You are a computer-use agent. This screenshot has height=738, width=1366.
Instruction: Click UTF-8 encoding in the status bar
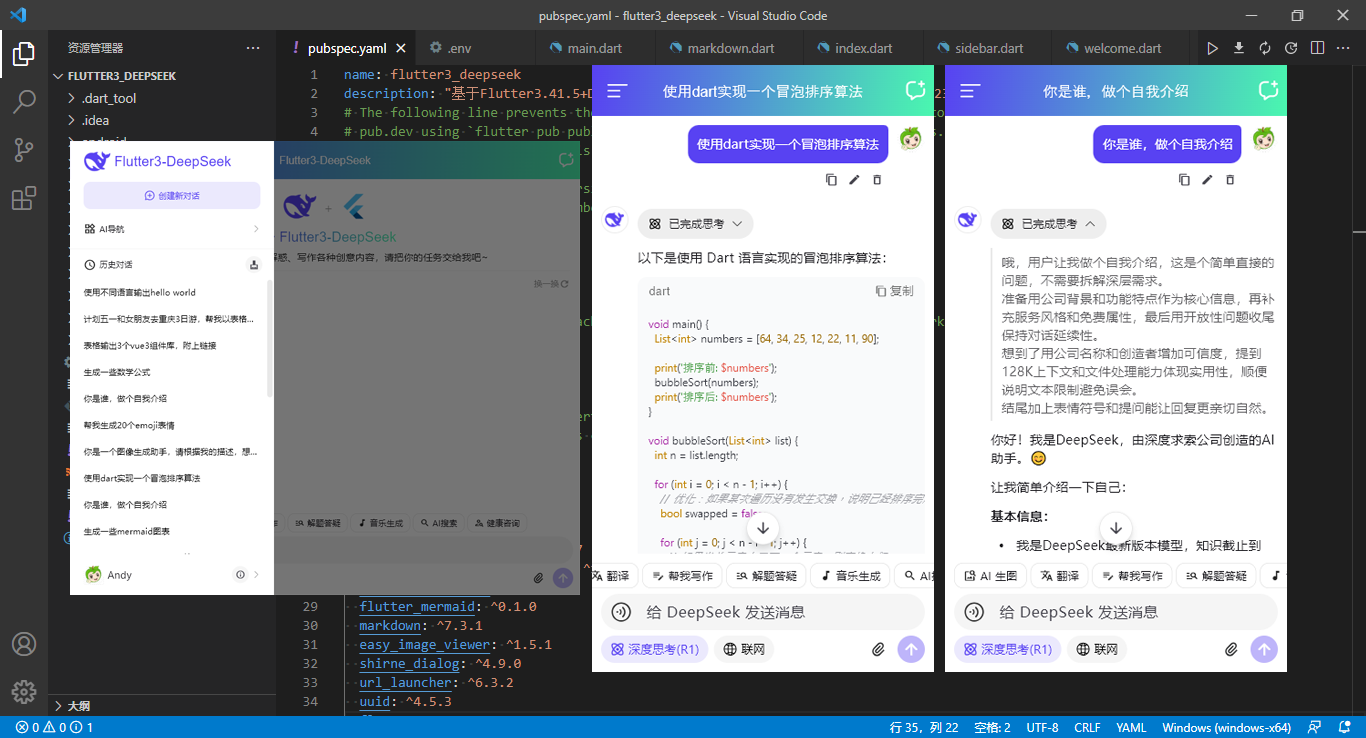click(1042, 727)
